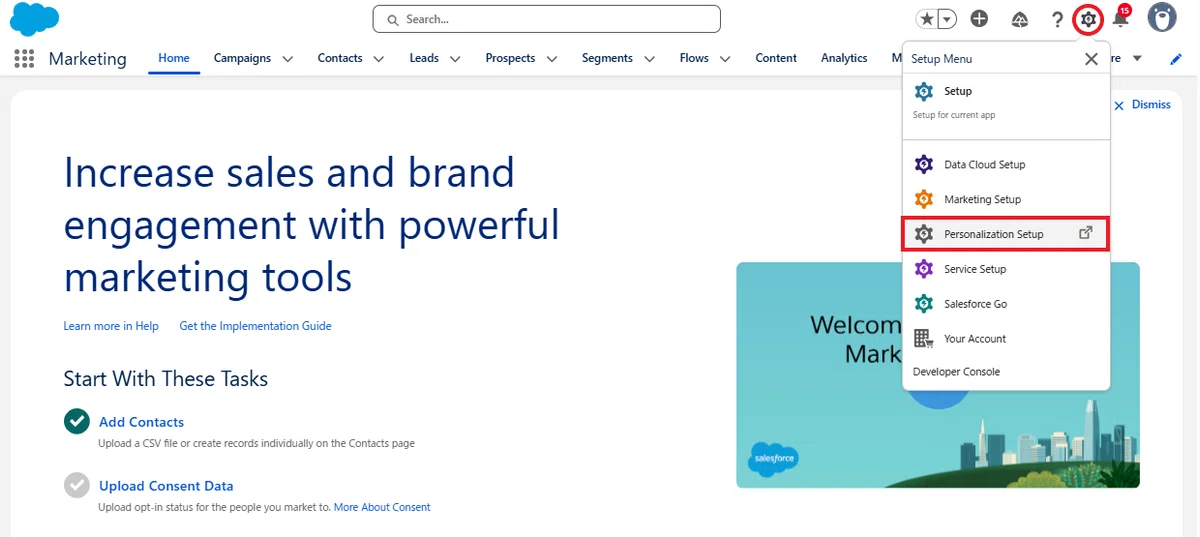Open the Flows tab
1200x537 pixels.
[x=694, y=58]
